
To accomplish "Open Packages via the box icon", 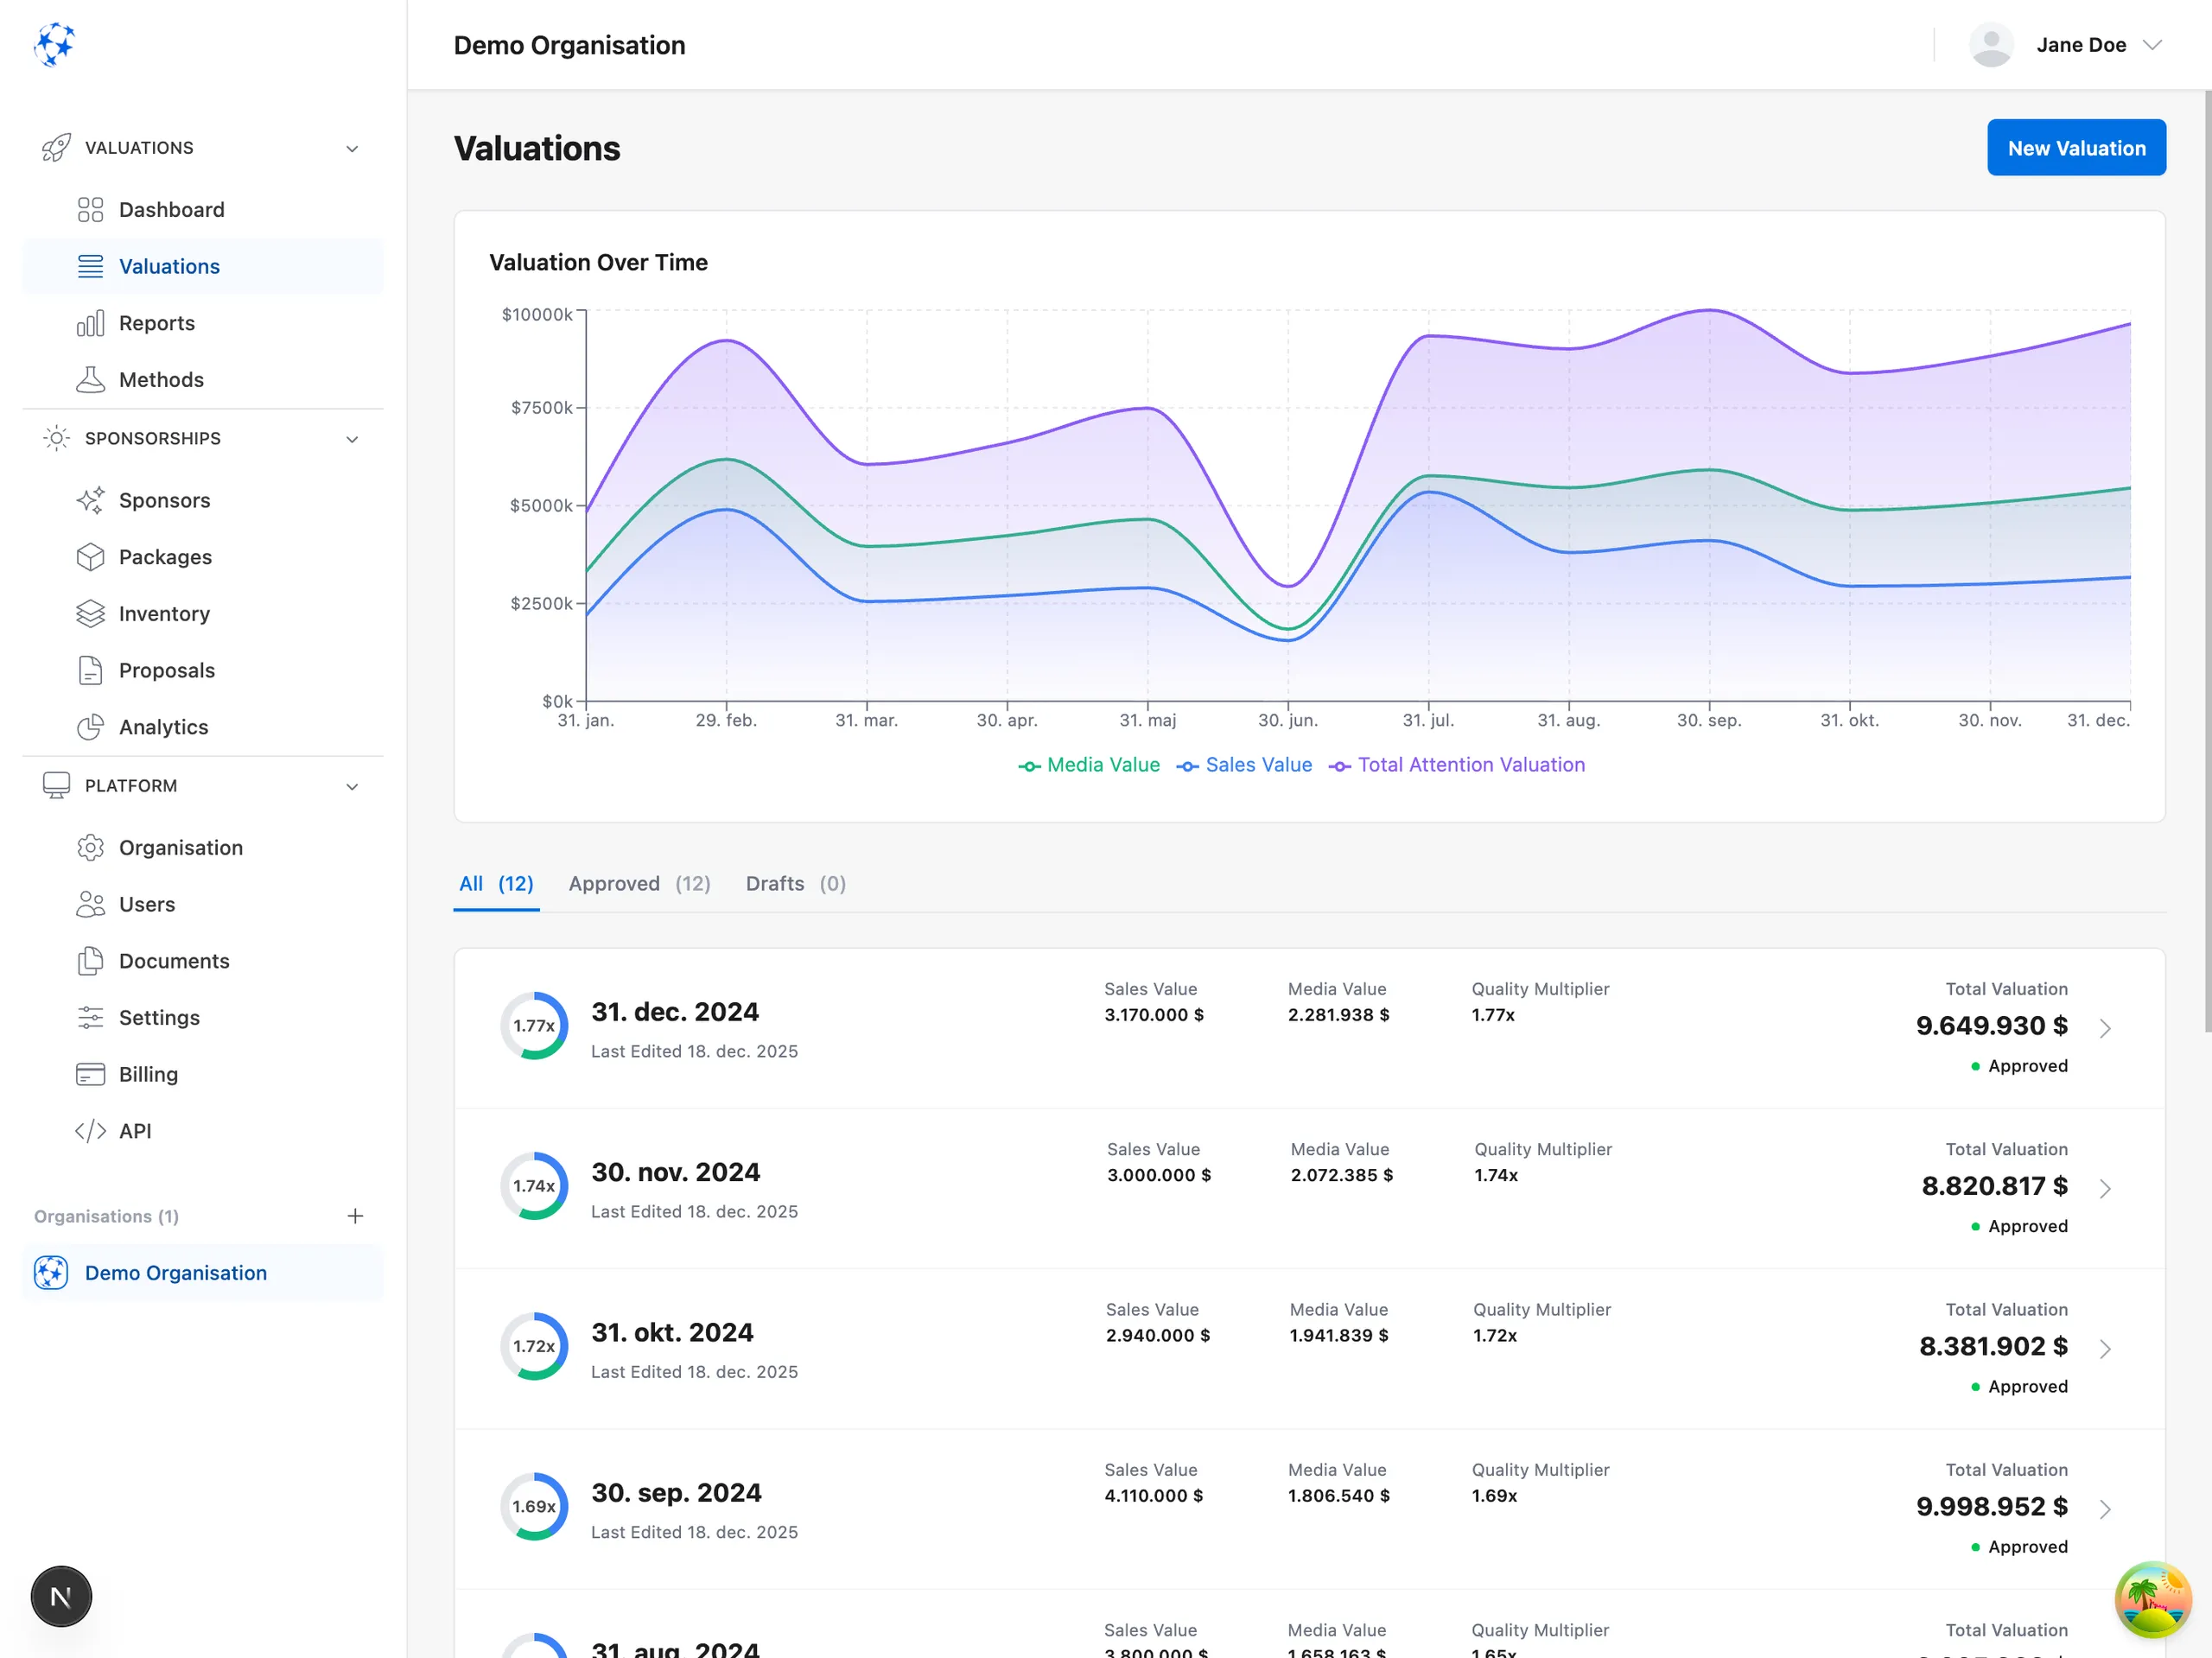I will pyautogui.click(x=90, y=556).
